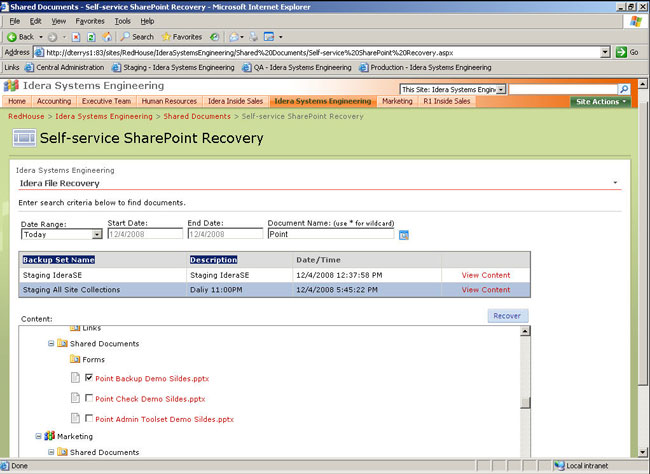Go to Home page icon
Screen dimensions: 650x474
pos(107,37)
